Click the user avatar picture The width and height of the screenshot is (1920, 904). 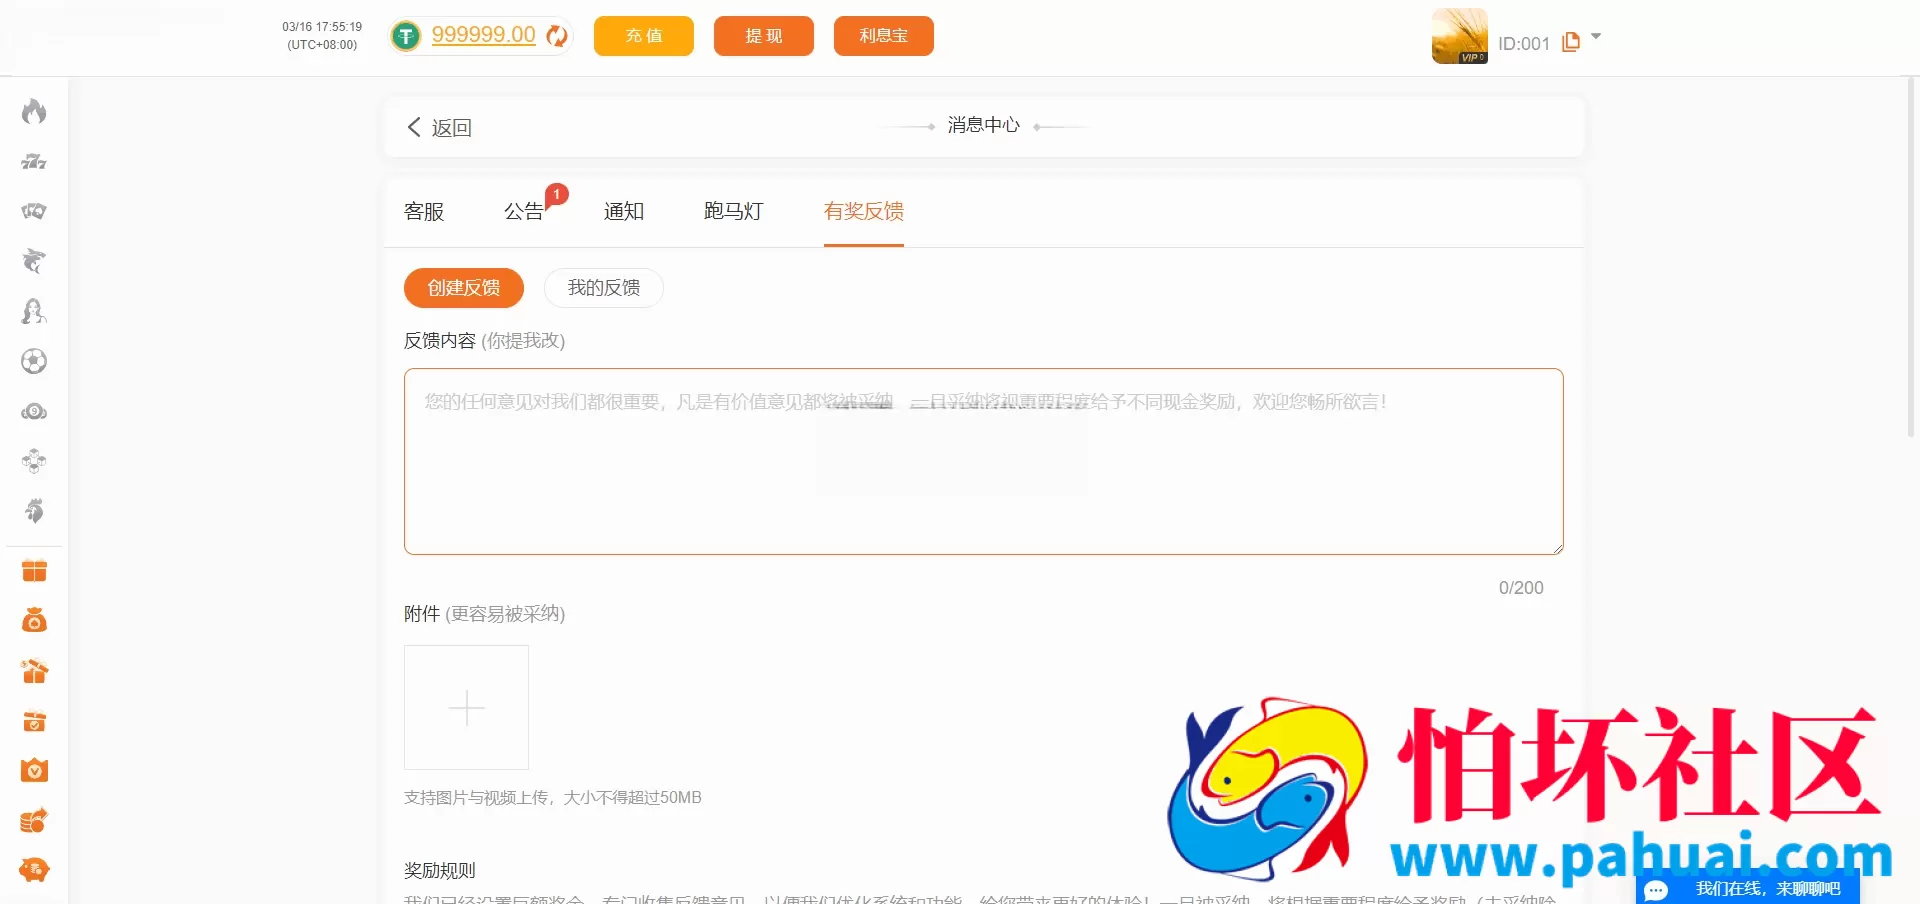(1460, 36)
